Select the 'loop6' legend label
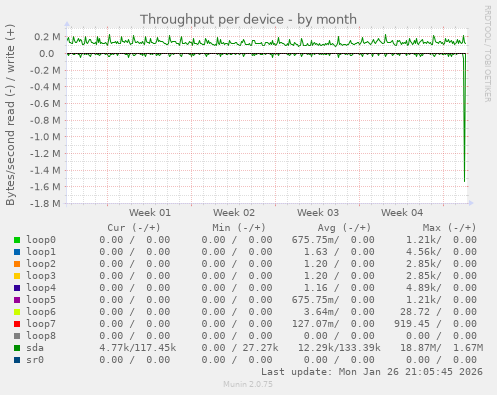This screenshot has height=395, width=497. 41,312
